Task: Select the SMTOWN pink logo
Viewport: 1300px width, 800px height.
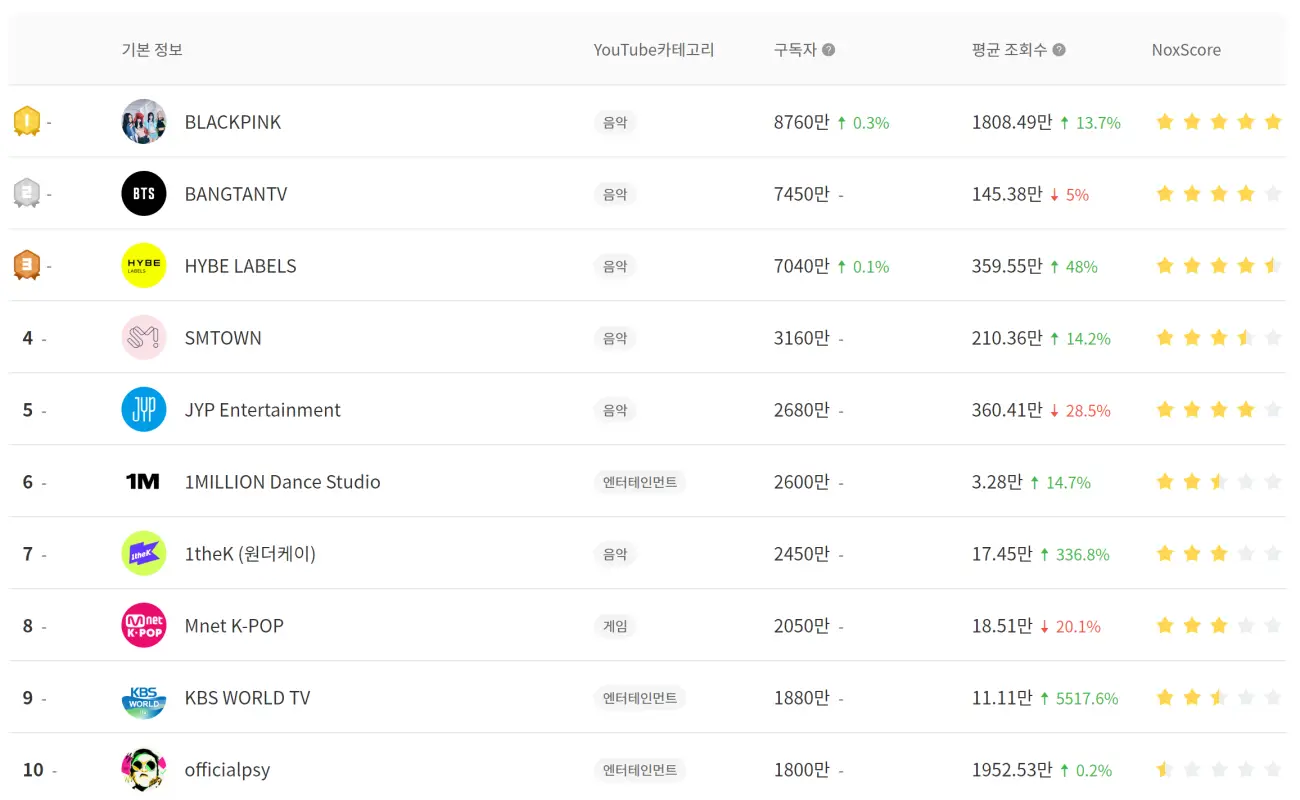Action: tap(144, 338)
